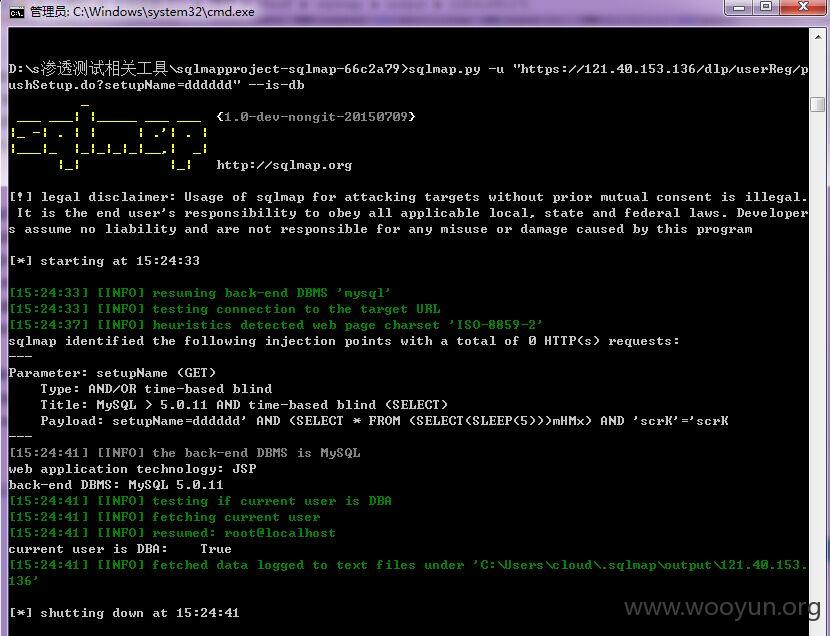The height and width of the screenshot is (636, 830).
Task: Click 'shutting down at 15:24:41' line
Action: pos(124,613)
